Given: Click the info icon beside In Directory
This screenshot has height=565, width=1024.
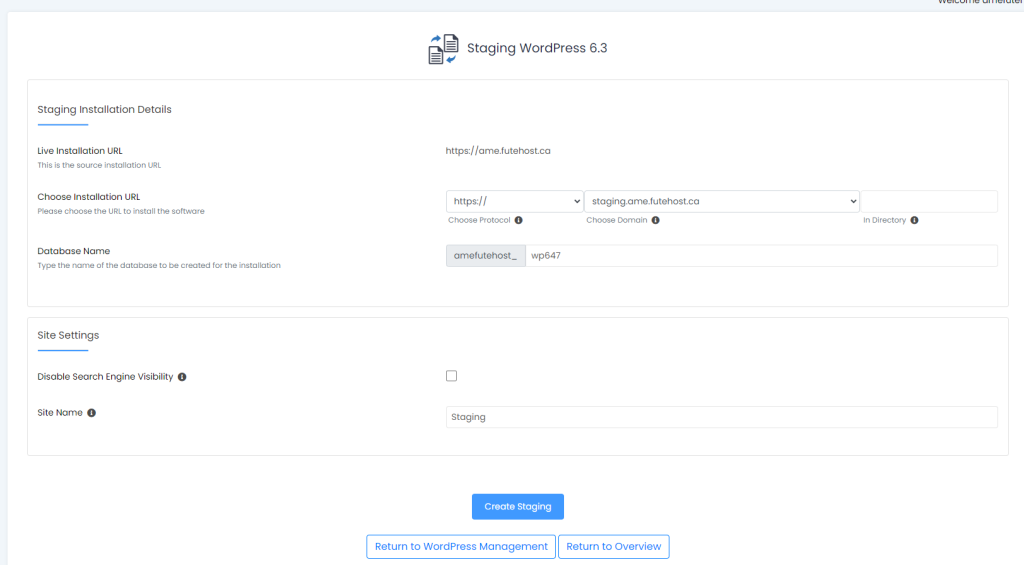Looking at the screenshot, I should pos(914,220).
